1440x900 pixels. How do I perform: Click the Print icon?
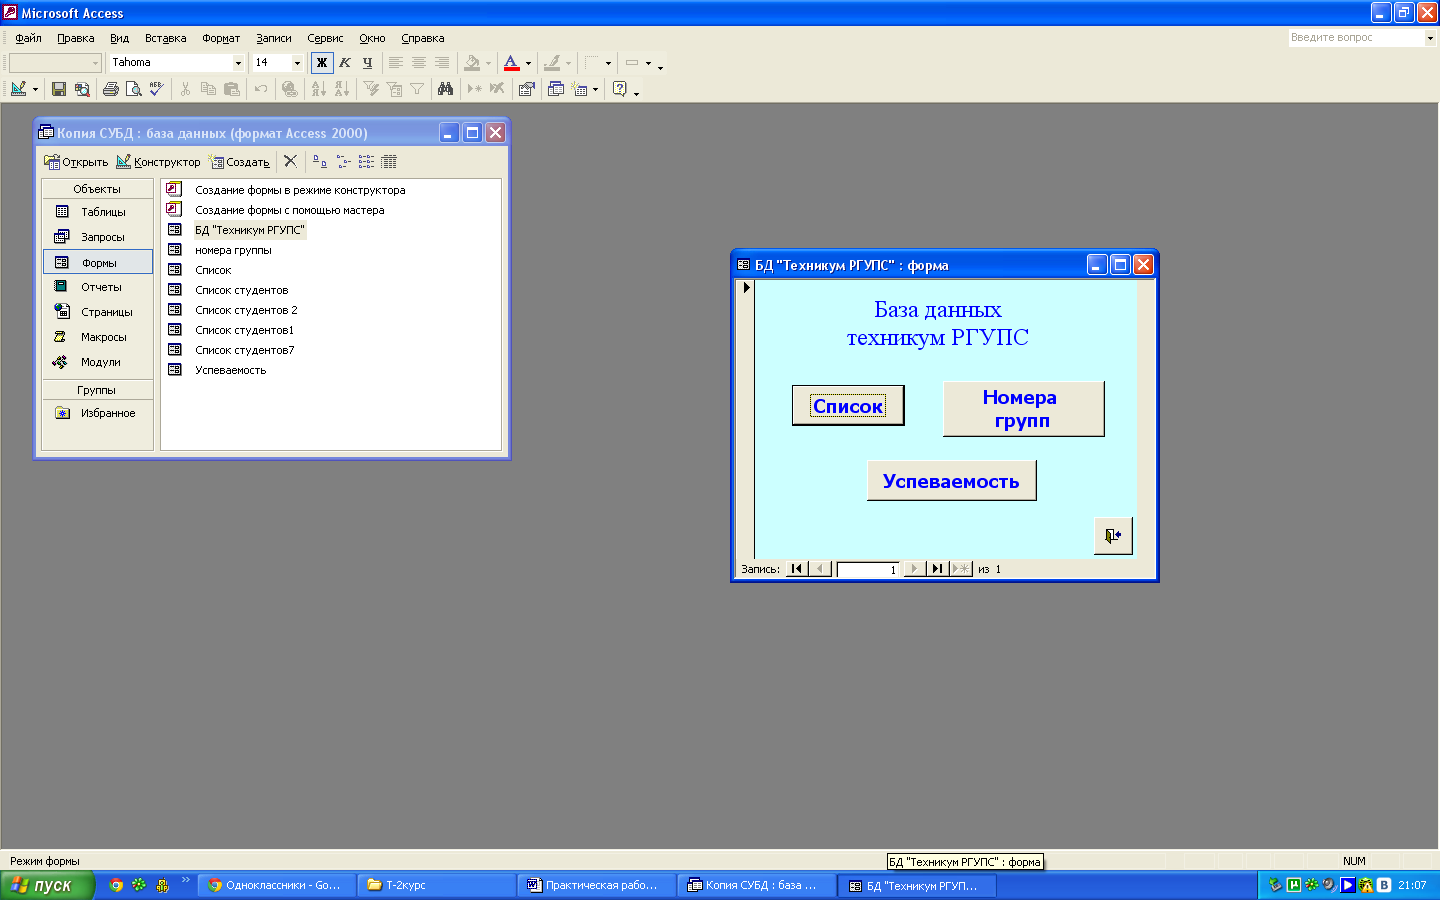[111, 89]
